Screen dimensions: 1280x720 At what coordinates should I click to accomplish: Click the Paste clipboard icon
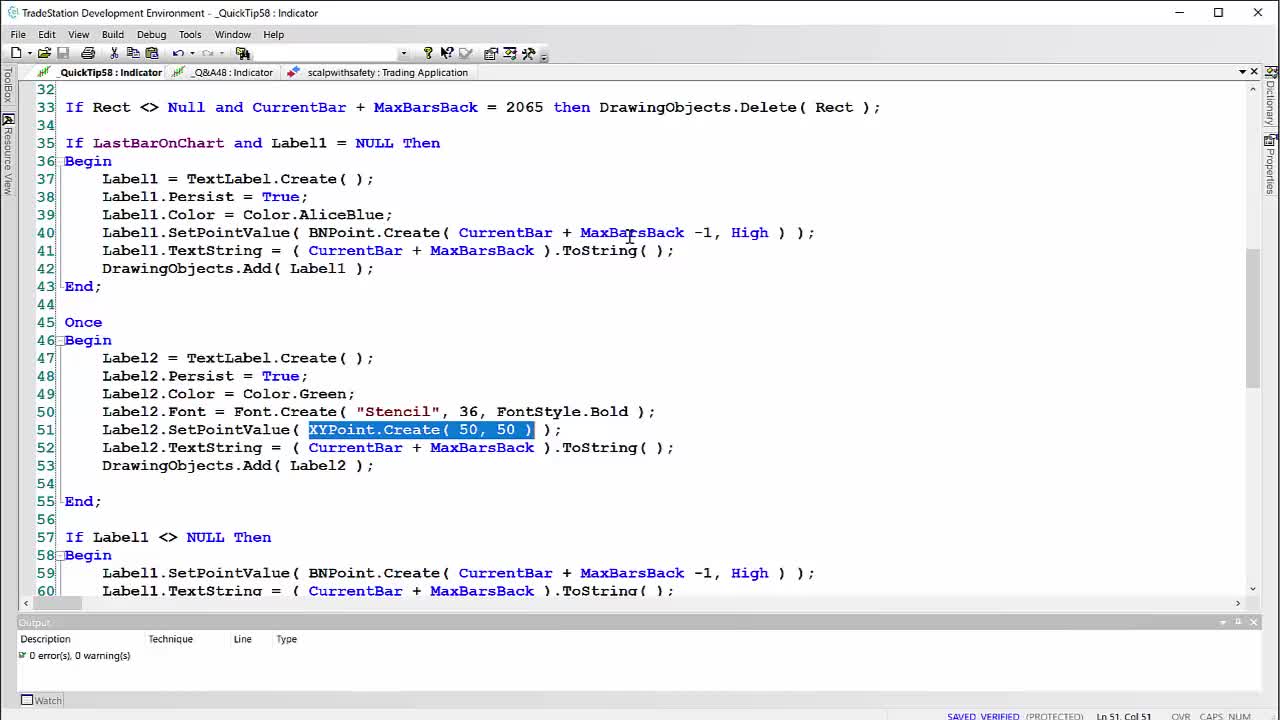tap(152, 53)
